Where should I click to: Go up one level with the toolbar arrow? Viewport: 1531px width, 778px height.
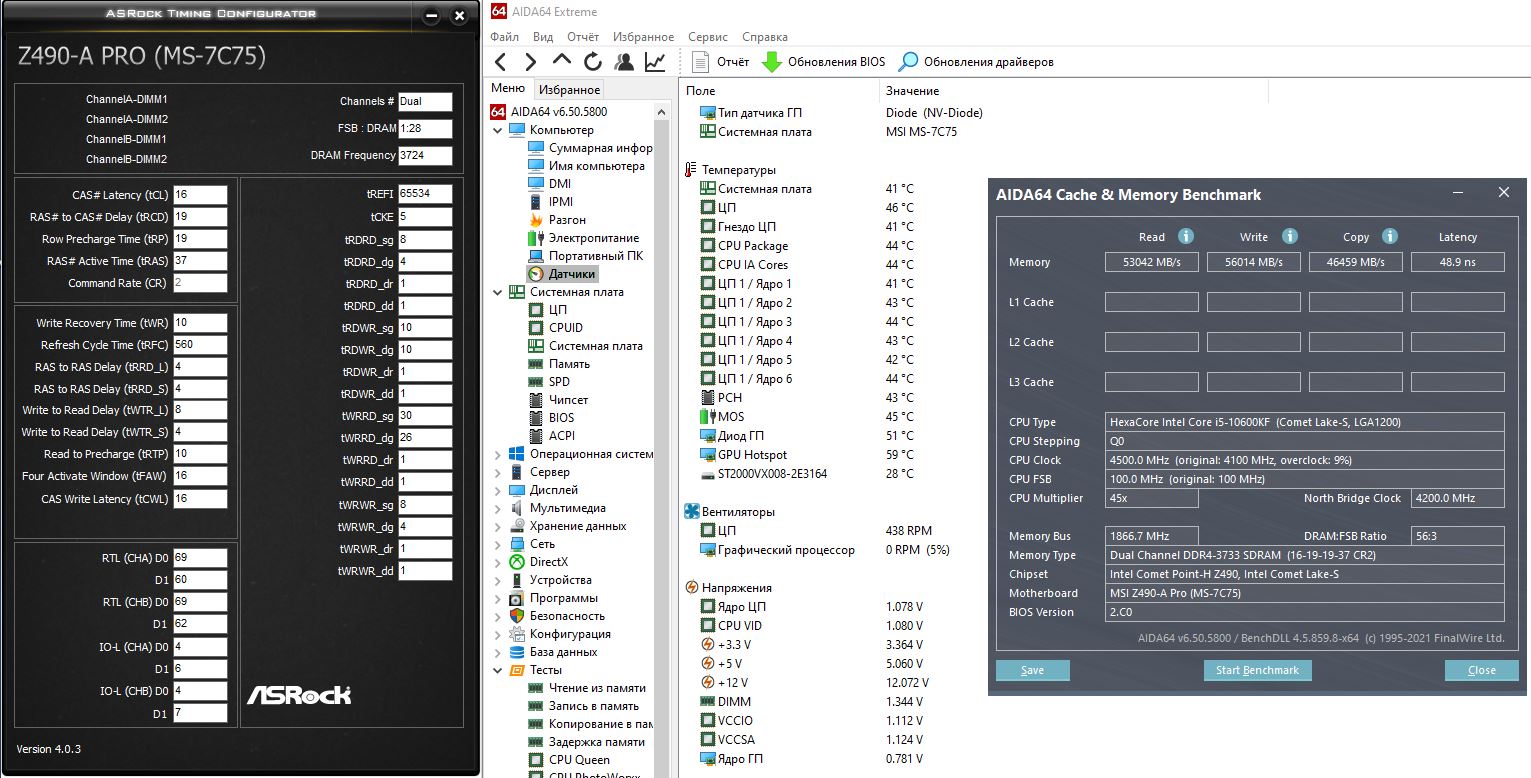pos(562,60)
